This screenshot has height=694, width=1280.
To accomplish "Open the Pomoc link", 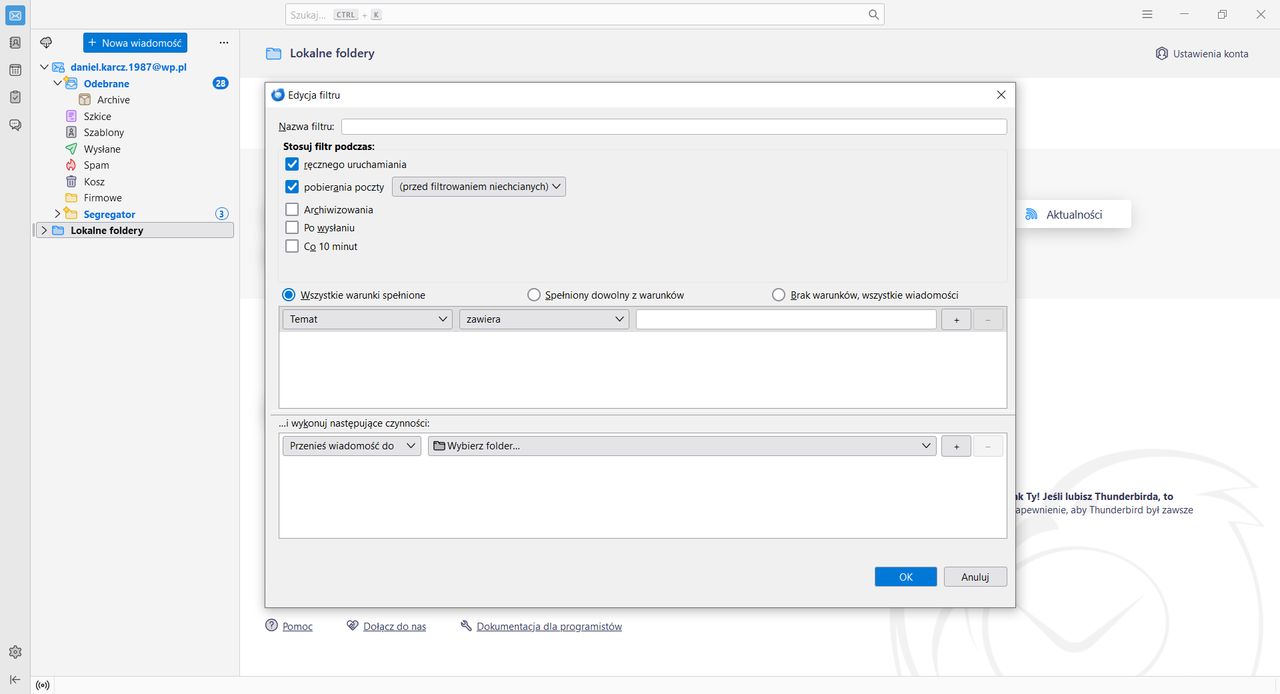I will [297, 627].
